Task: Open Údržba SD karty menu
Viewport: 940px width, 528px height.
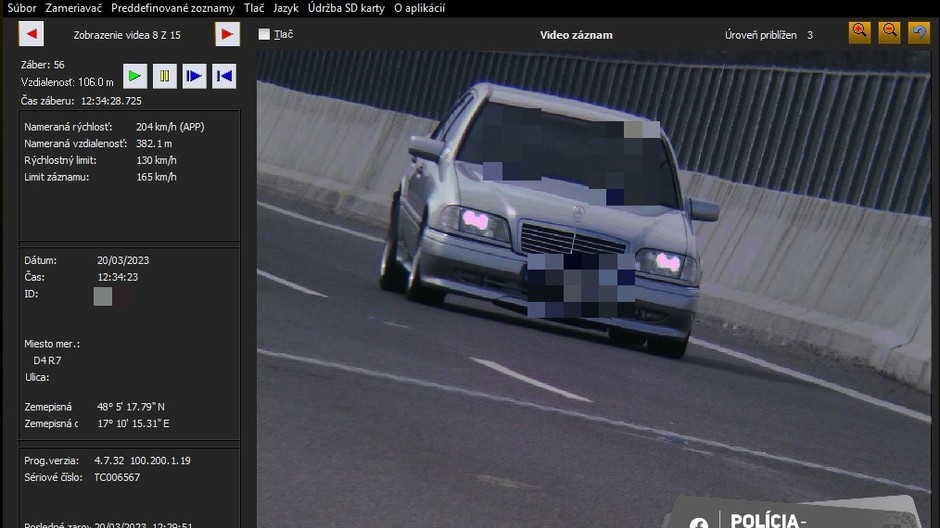Action: click(346, 8)
